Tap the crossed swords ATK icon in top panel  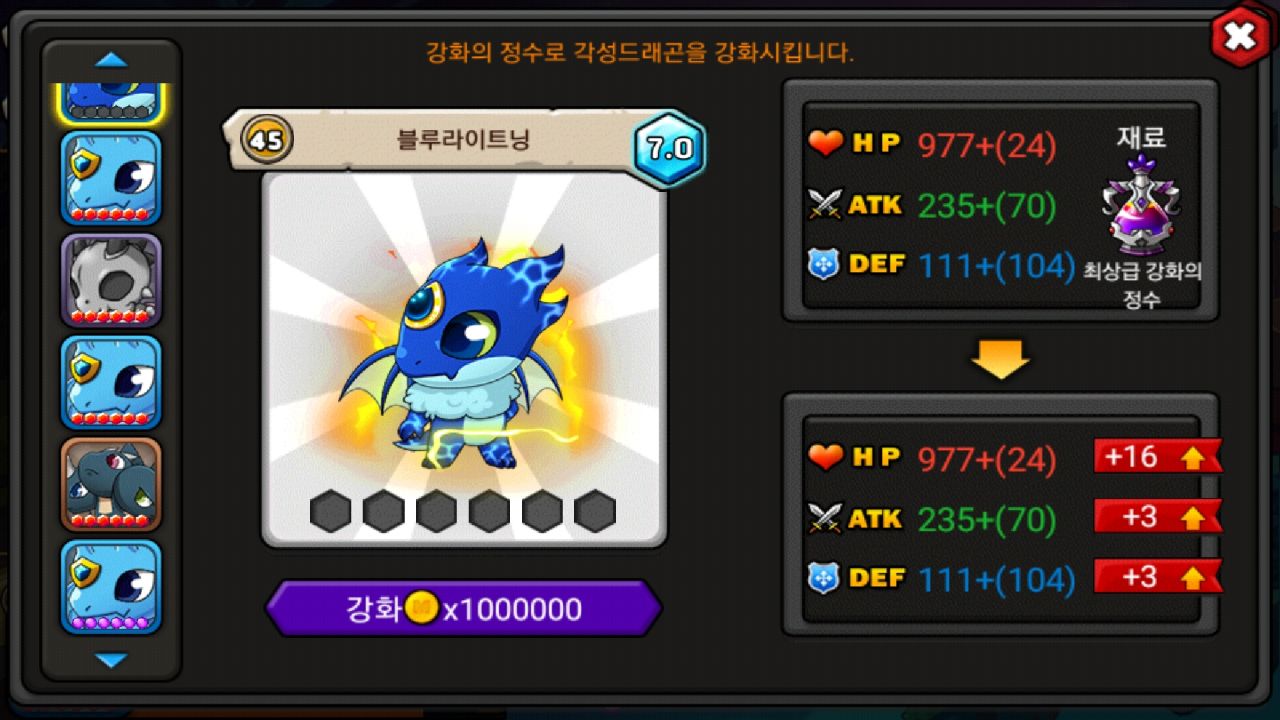click(826, 205)
